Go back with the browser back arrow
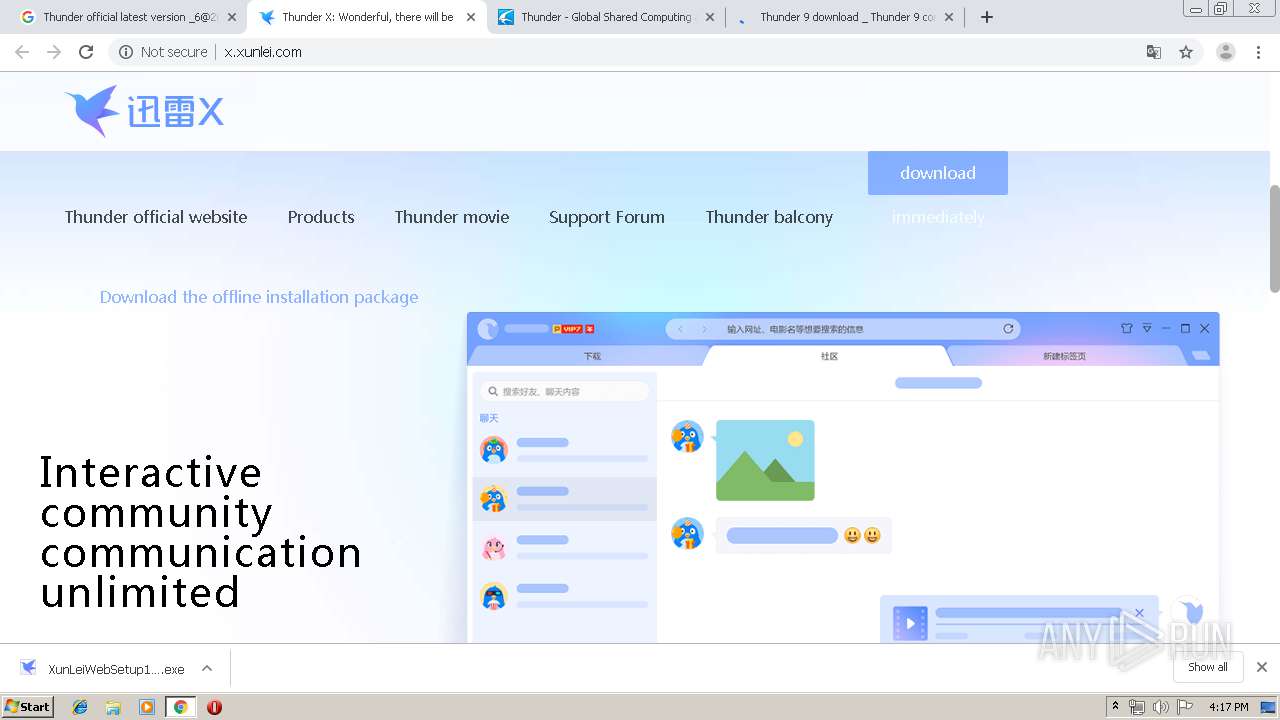The width and height of the screenshot is (1280, 720). coord(22,52)
